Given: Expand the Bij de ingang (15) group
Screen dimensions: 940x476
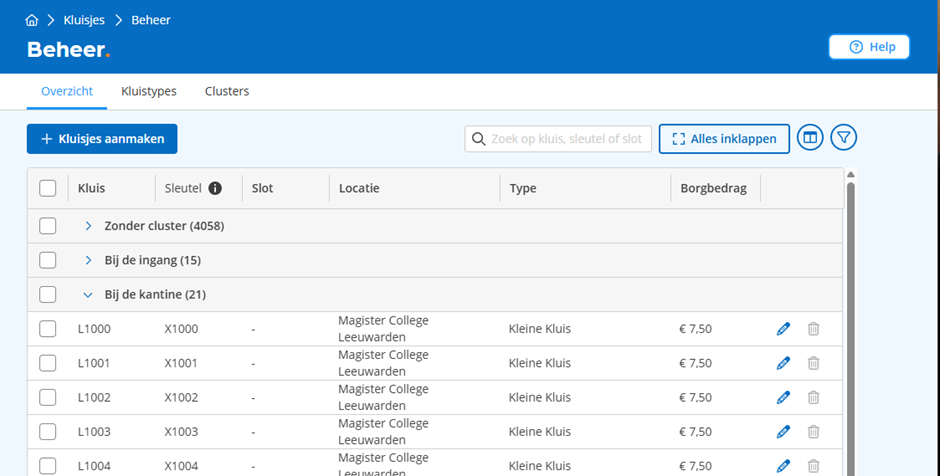Looking at the screenshot, I should coord(88,260).
